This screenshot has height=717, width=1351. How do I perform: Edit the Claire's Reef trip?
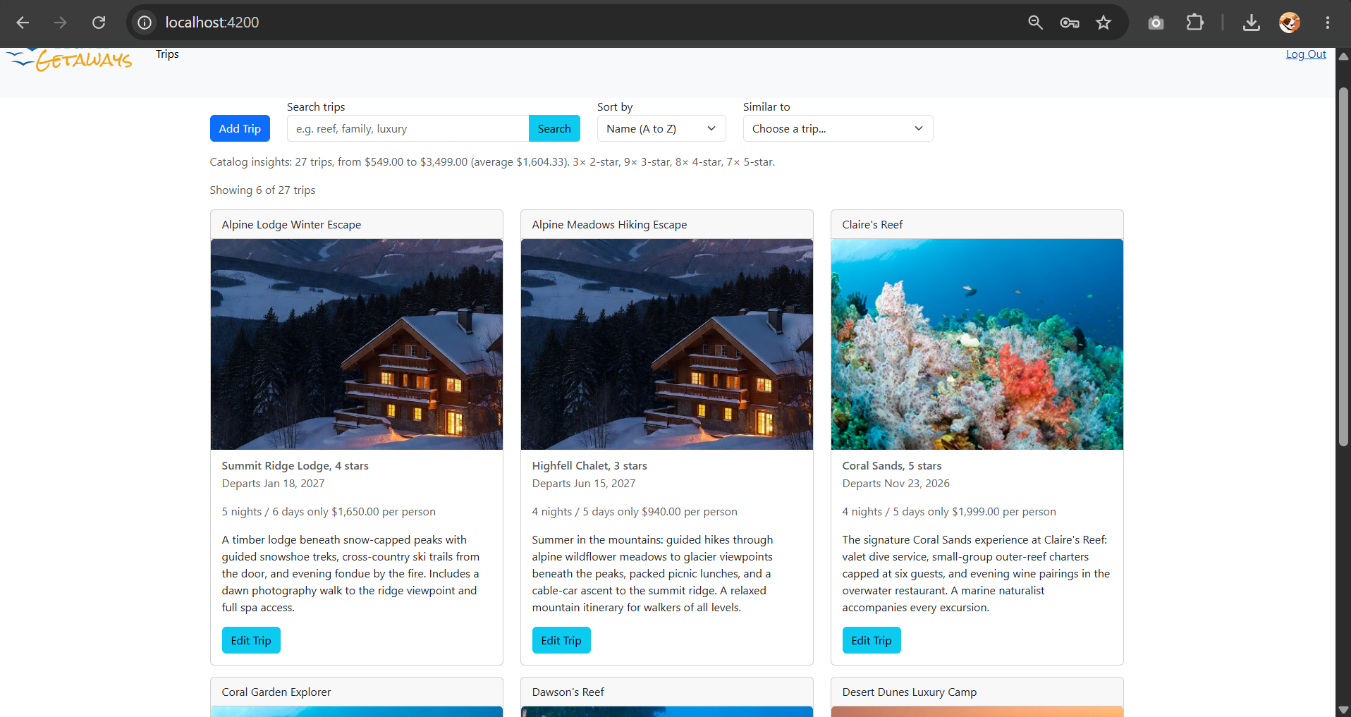pos(871,640)
